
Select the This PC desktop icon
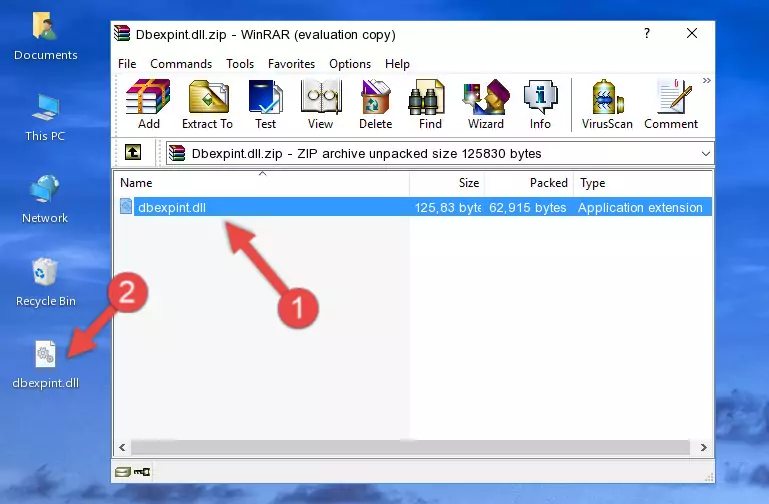[x=45, y=118]
